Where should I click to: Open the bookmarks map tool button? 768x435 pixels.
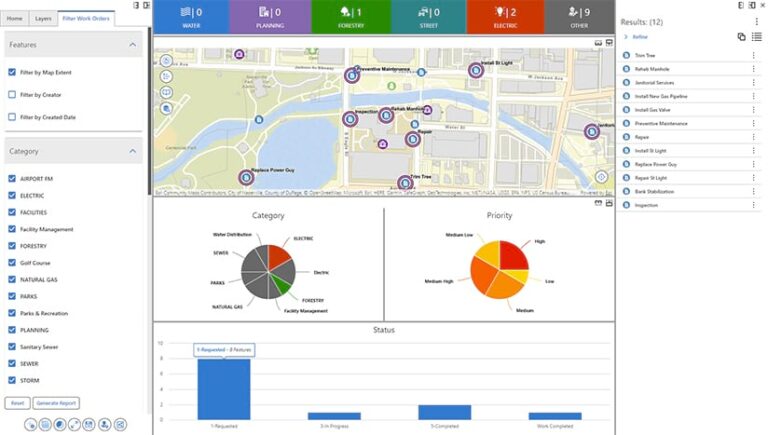[x=166, y=93]
